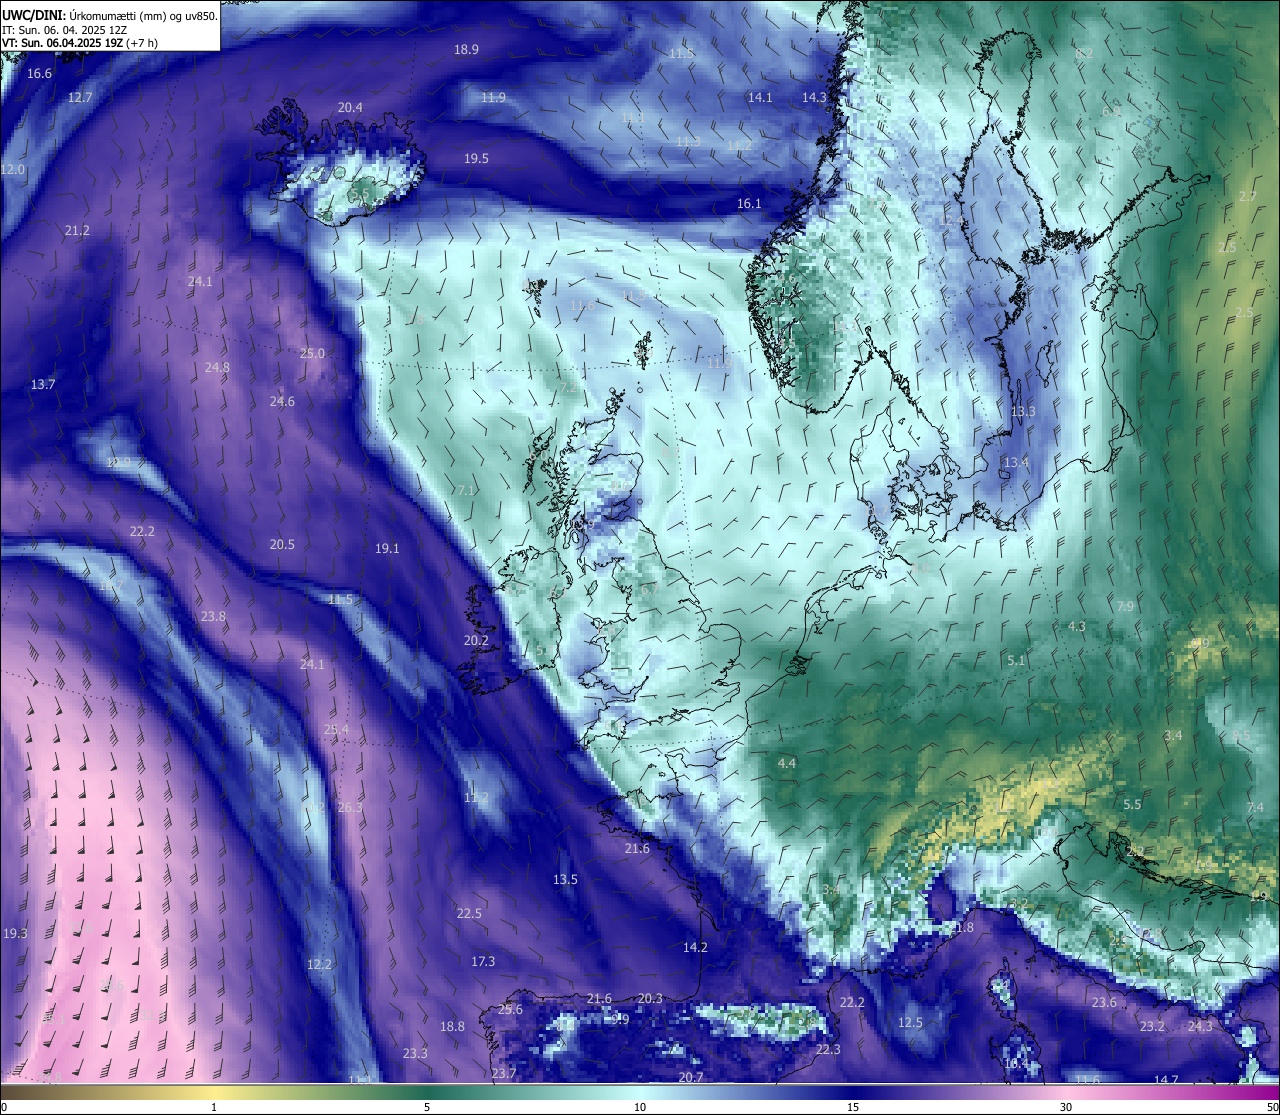Click the 18.8 value label
Screen dimensions: 1280x1115
pos(452,1026)
